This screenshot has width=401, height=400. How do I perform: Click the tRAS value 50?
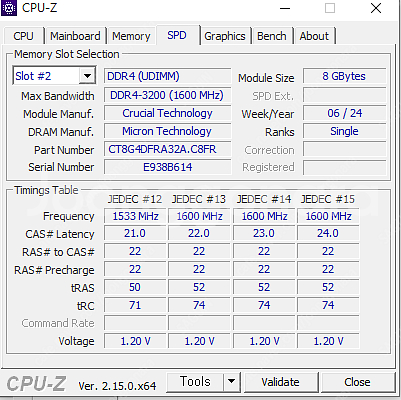click(x=135, y=287)
